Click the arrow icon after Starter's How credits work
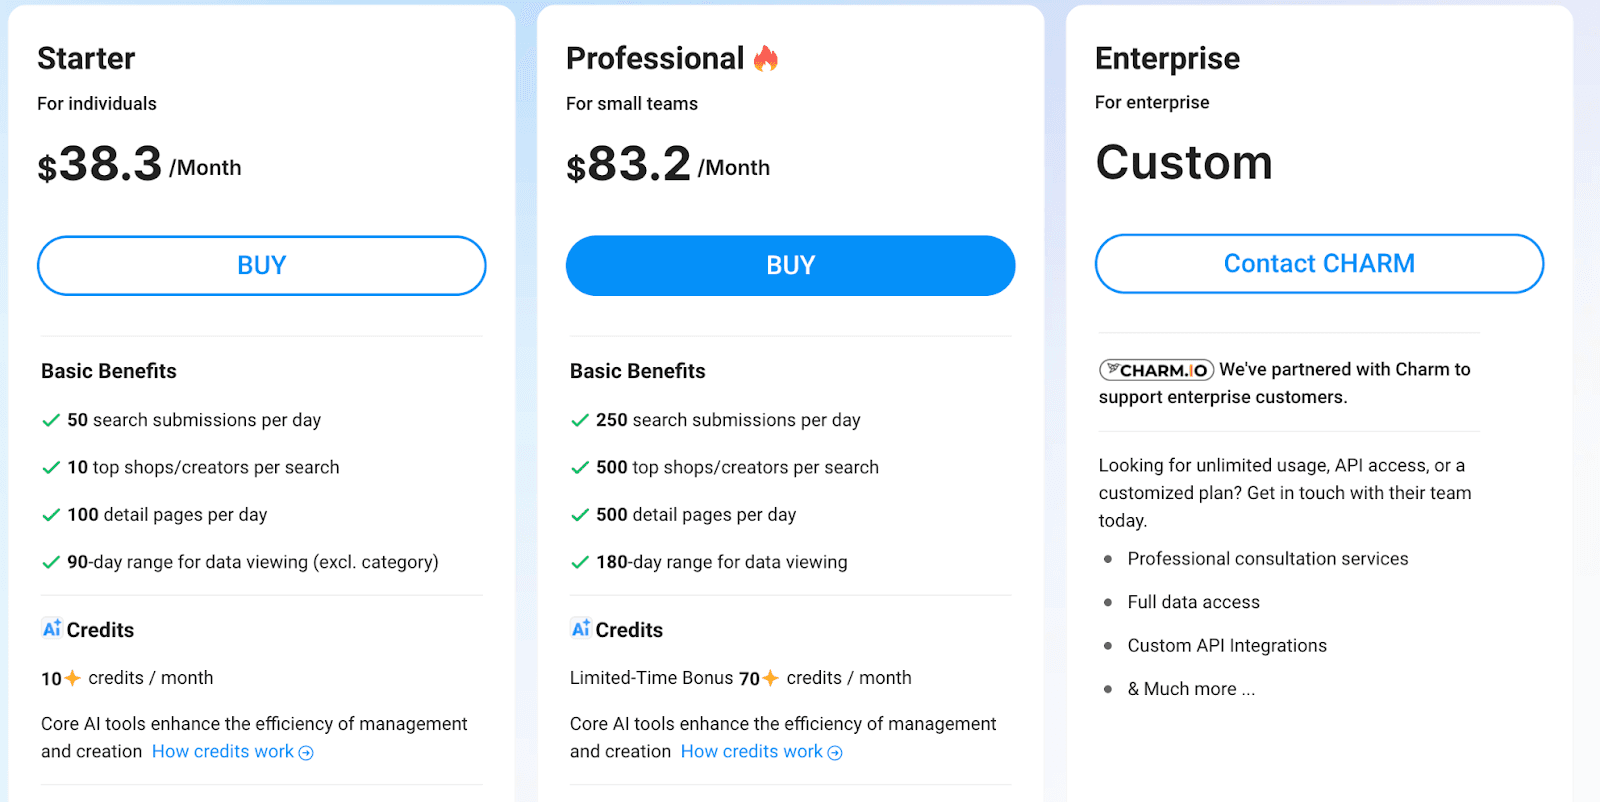This screenshot has width=1600, height=802. point(306,752)
